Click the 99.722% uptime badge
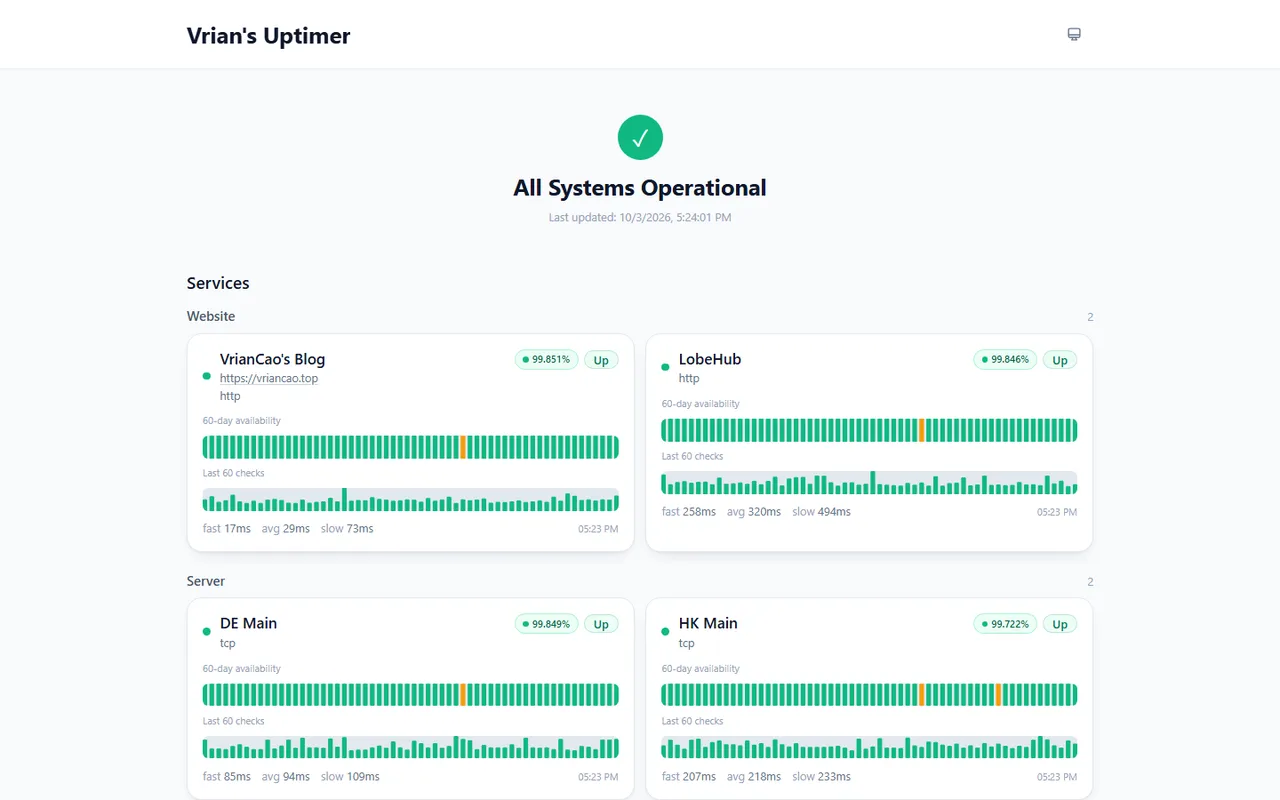Viewport: 1280px width, 800px height. pyautogui.click(x=1005, y=624)
